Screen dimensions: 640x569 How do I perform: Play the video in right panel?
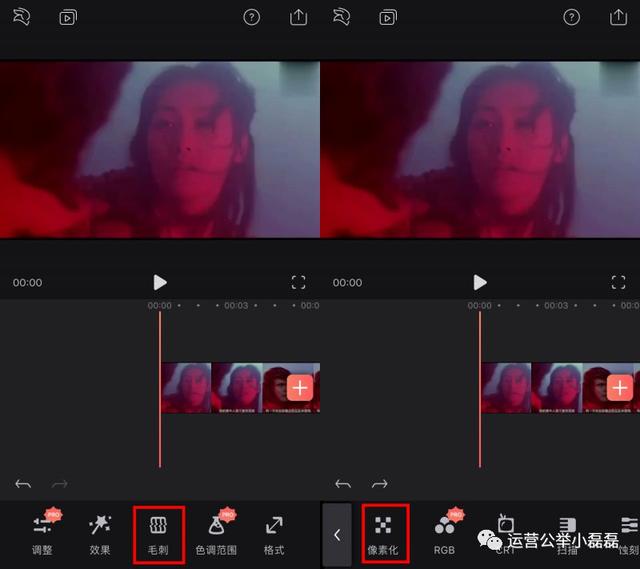click(x=480, y=282)
